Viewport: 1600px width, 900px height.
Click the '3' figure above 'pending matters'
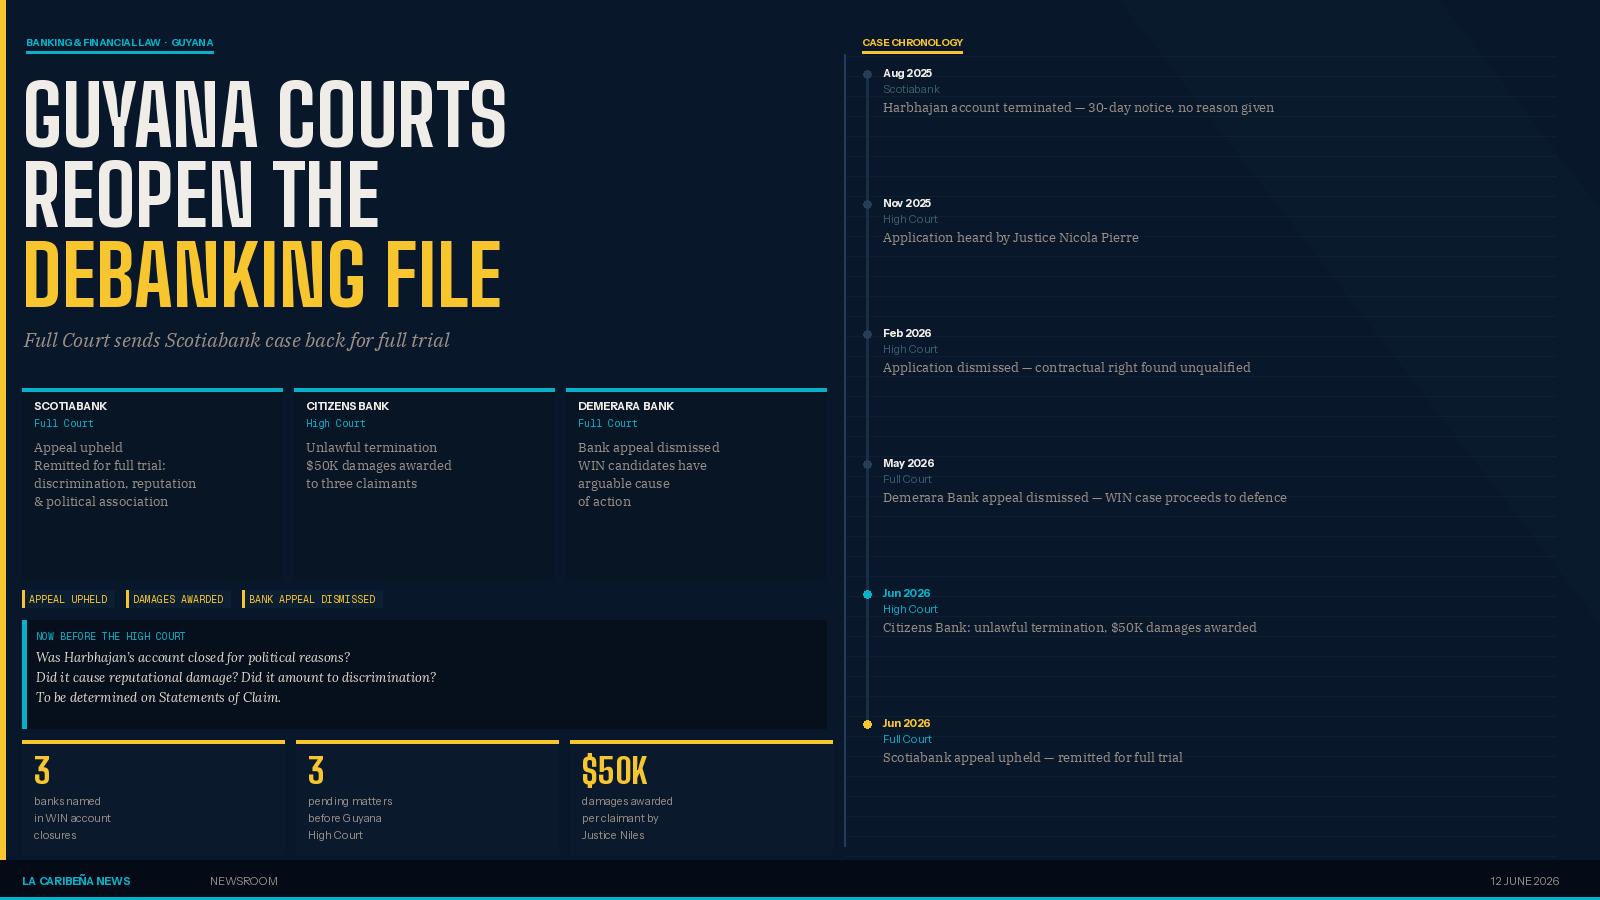click(316, 771)
